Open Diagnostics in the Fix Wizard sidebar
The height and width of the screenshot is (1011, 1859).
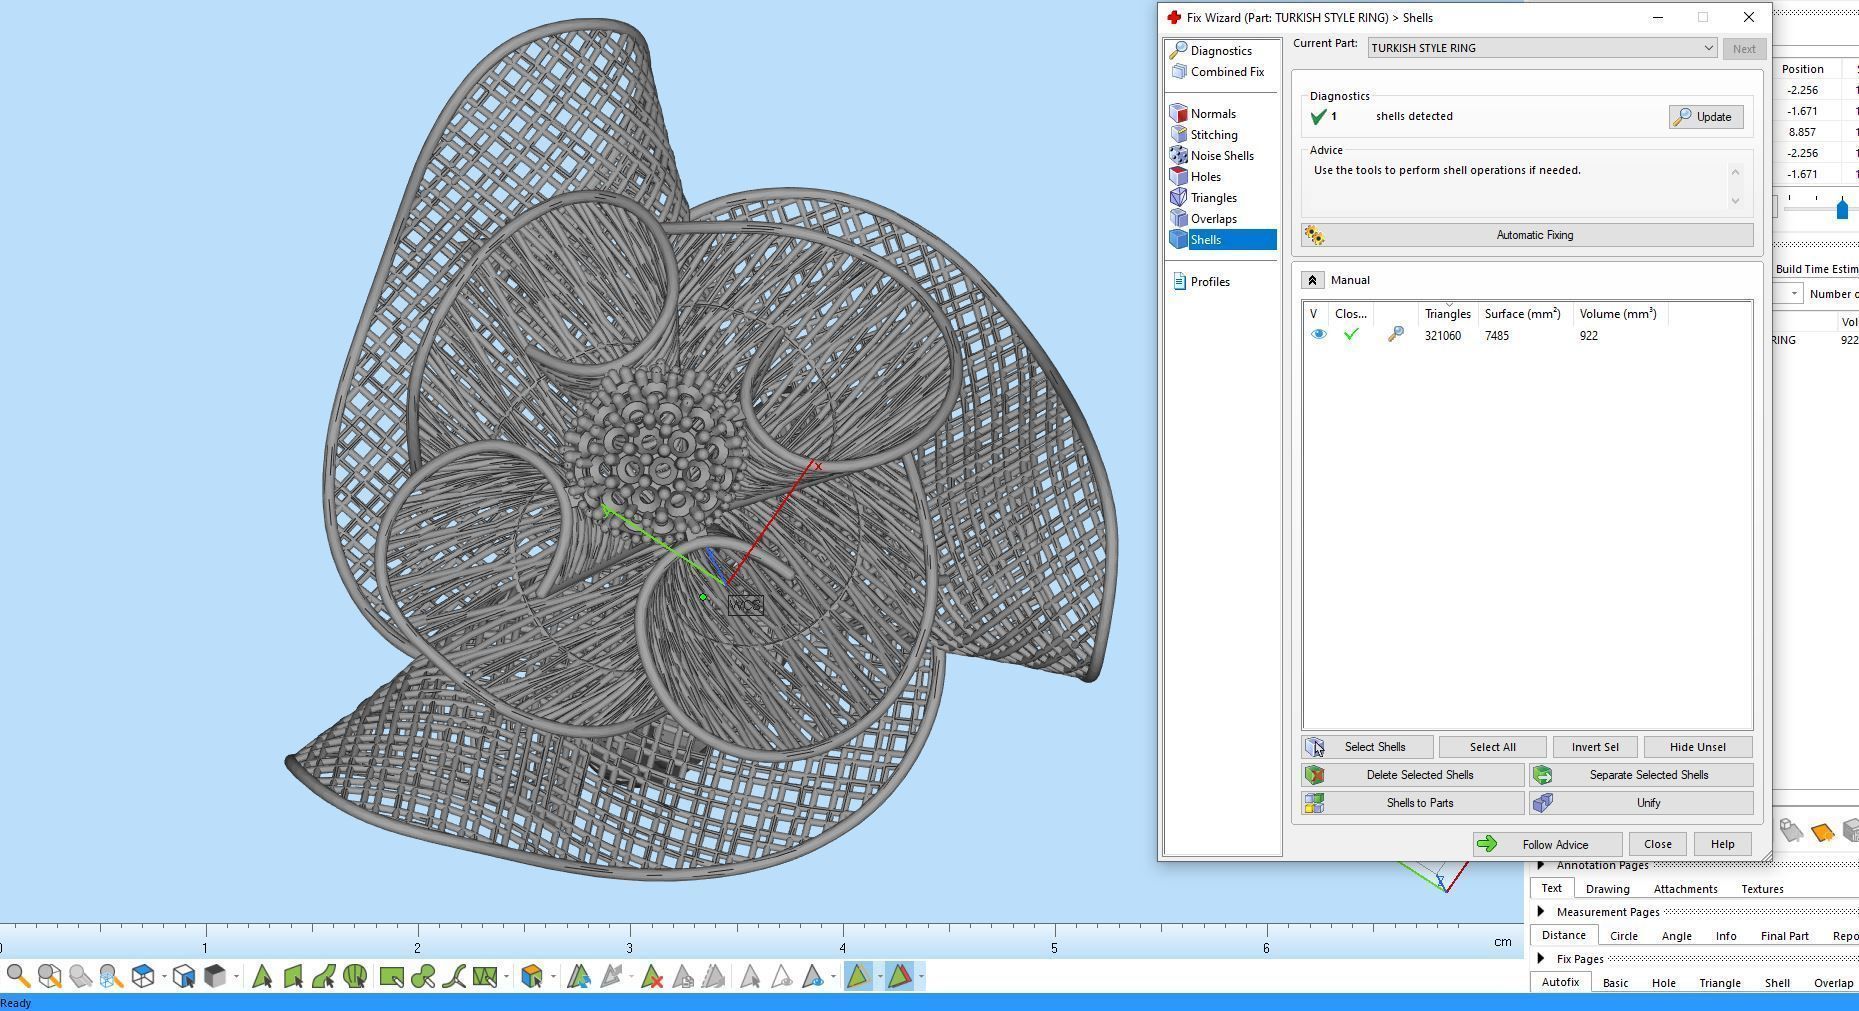tap(1220, 51)
